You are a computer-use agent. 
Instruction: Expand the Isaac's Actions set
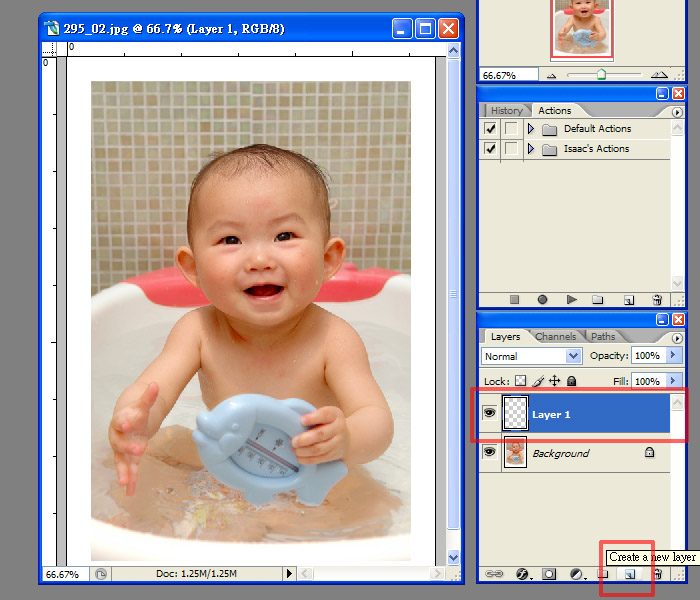click(x=531, y=149)
